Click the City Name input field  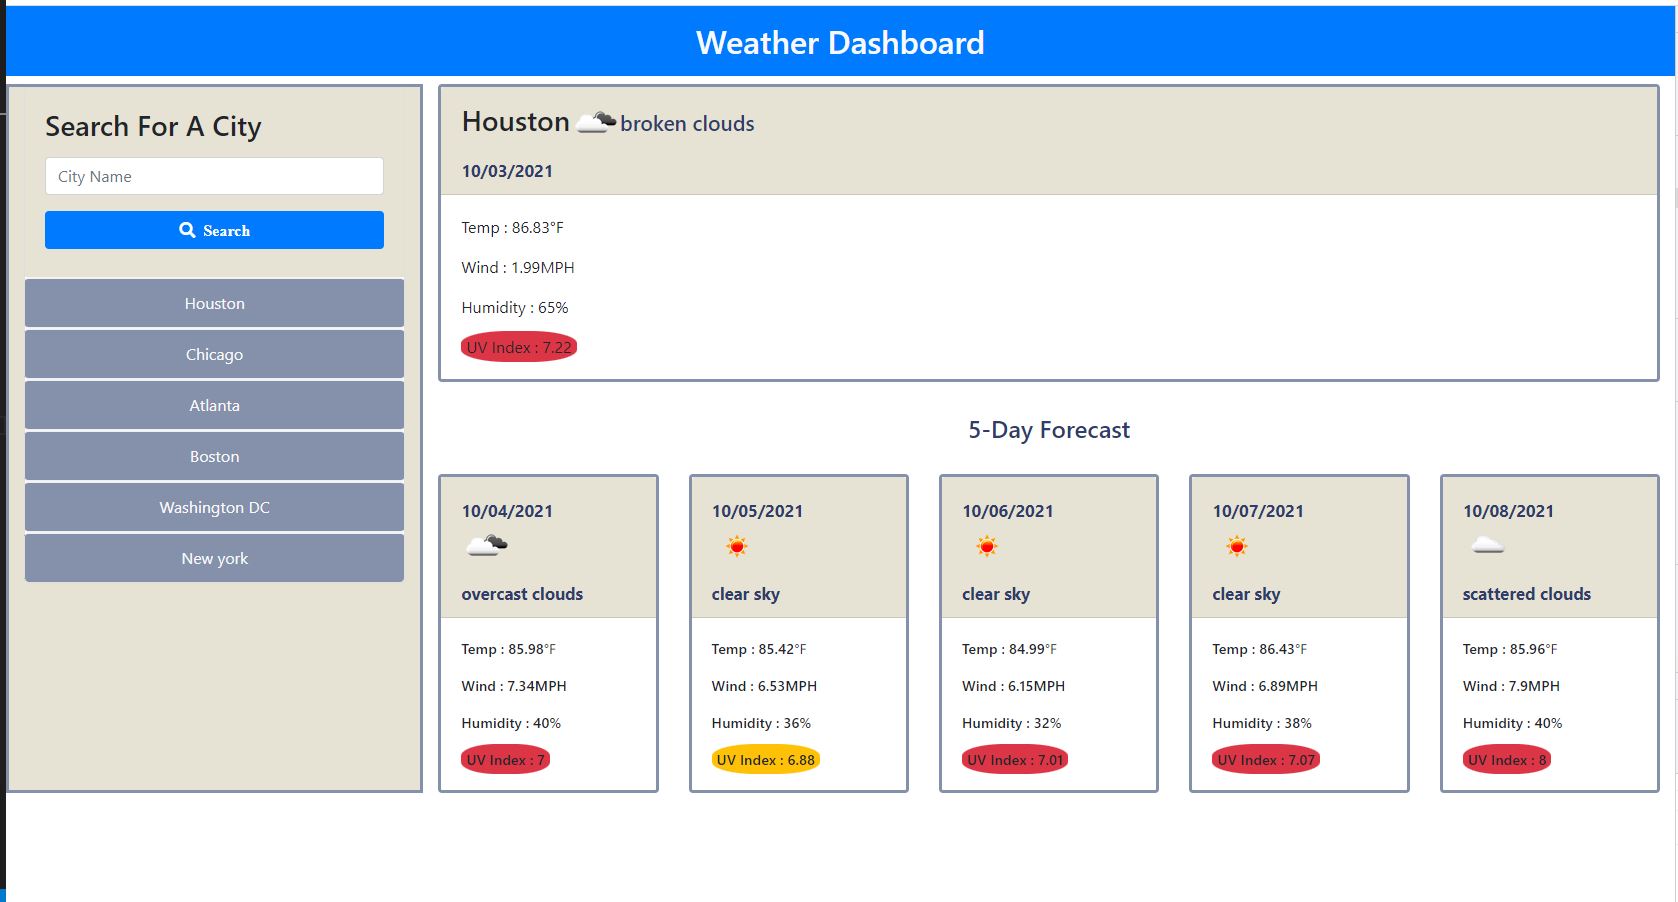tap(213, 176)
